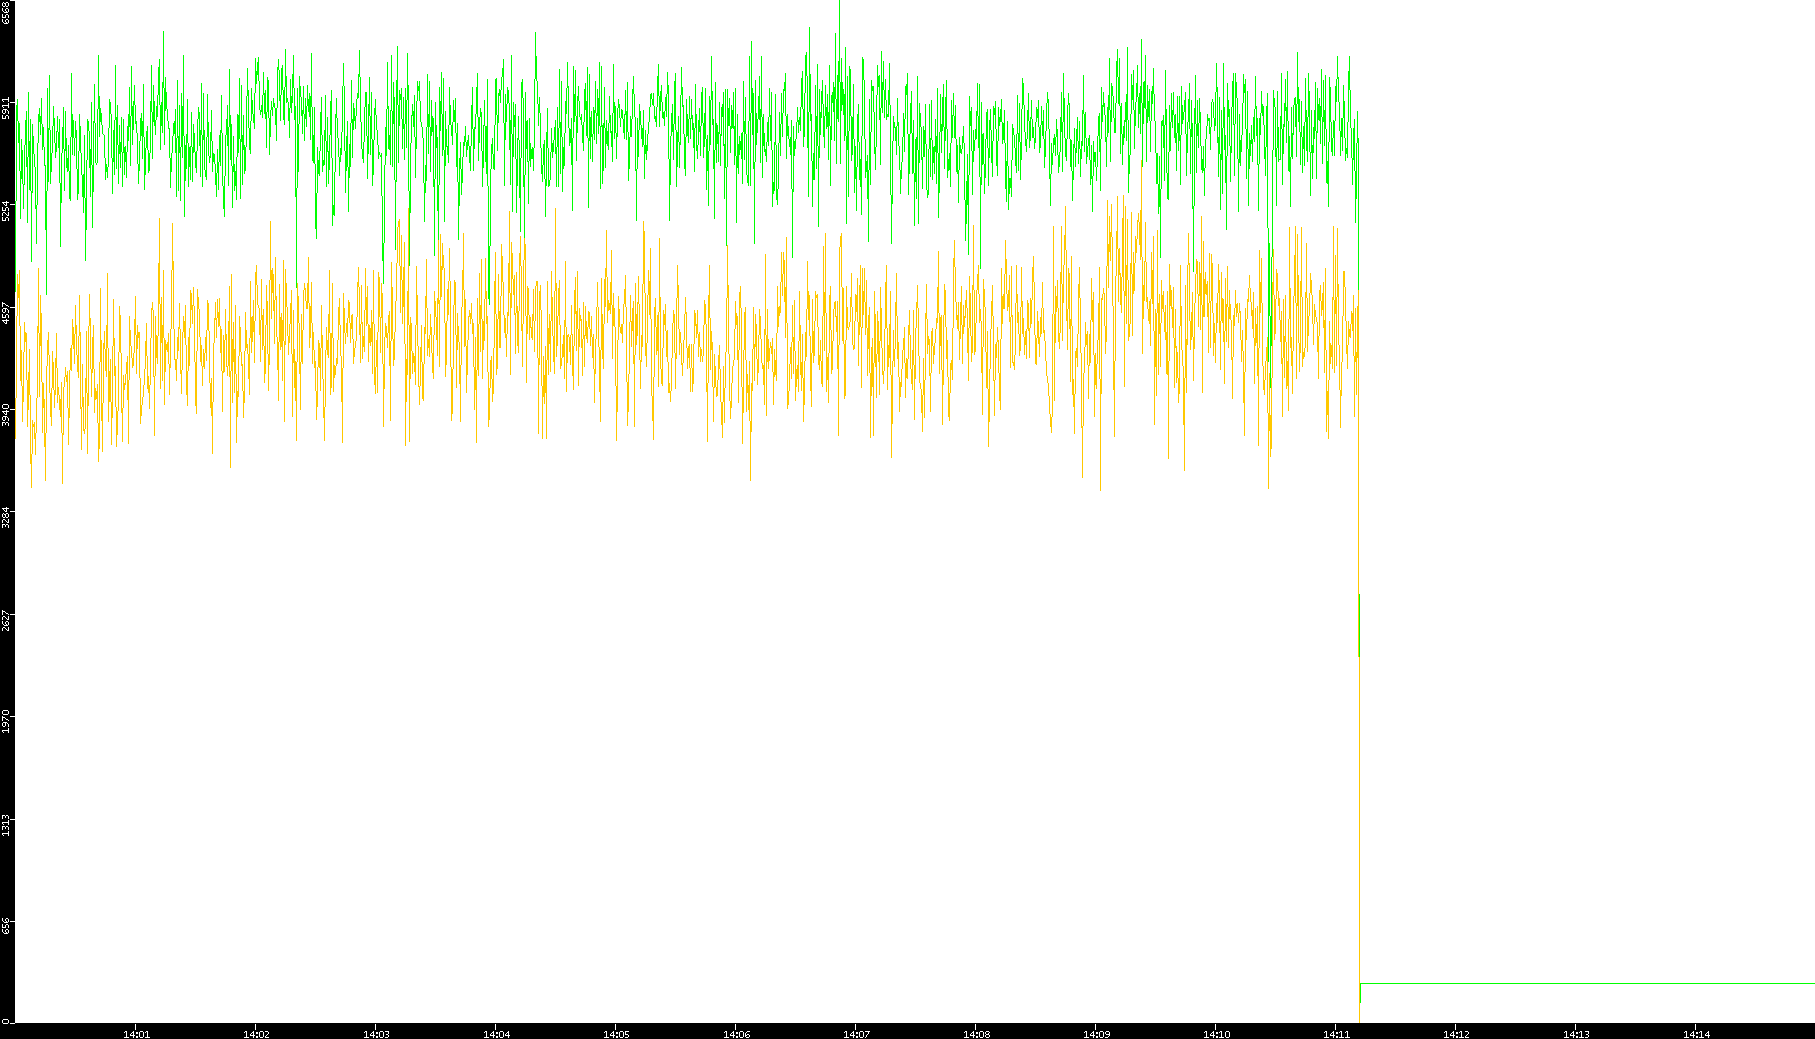Image resolution: width=1815 pixels, height=1039 pixels.
Task: Click the flat green line after 14:12
Action: (1600, 983)
